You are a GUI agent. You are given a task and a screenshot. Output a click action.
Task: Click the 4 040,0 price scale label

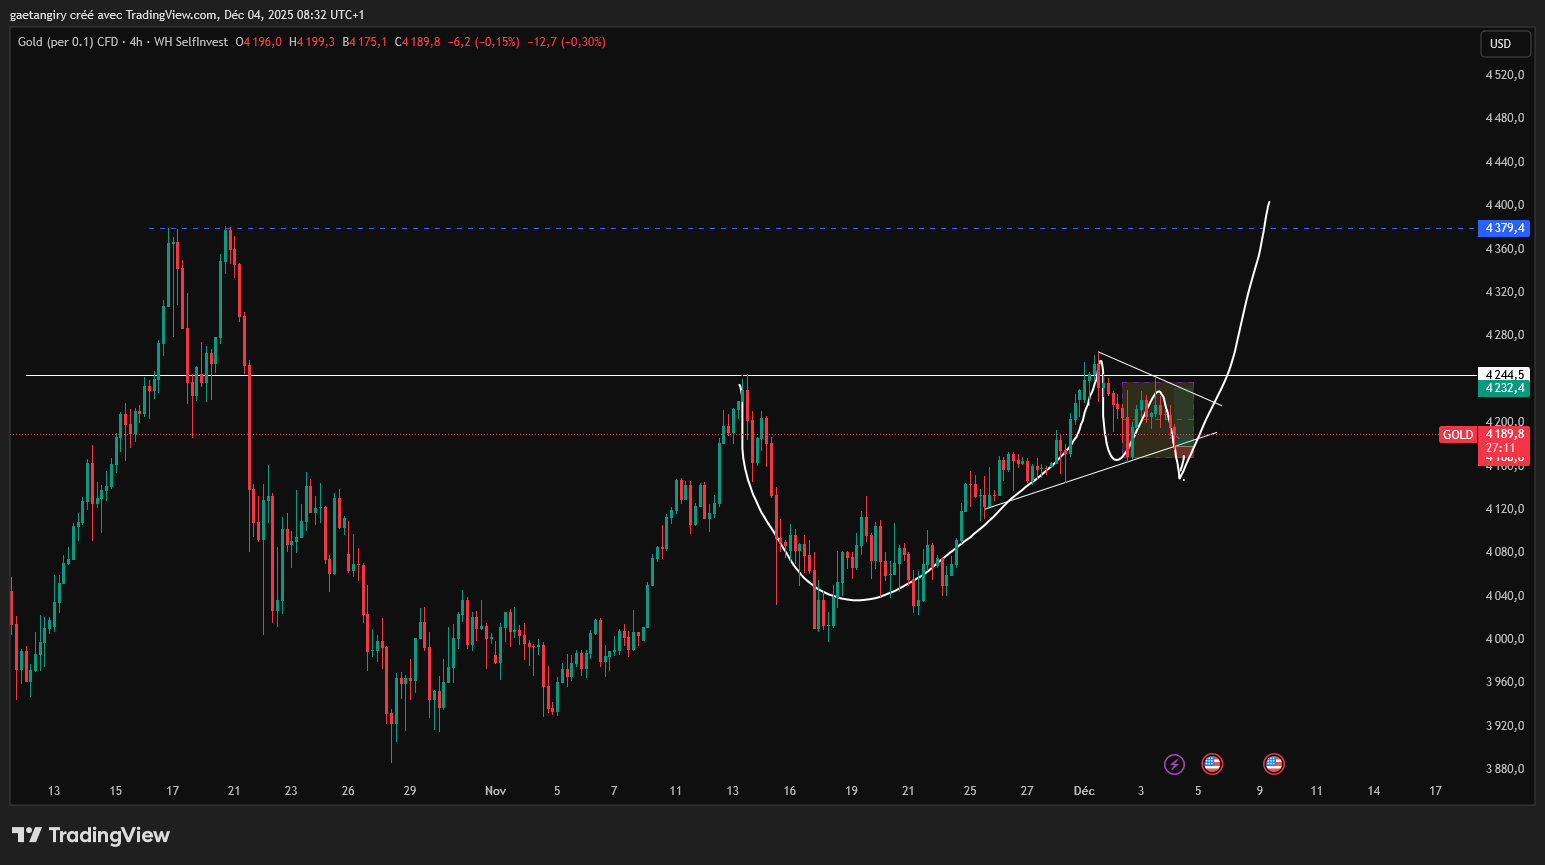(x=1505, y=596)
